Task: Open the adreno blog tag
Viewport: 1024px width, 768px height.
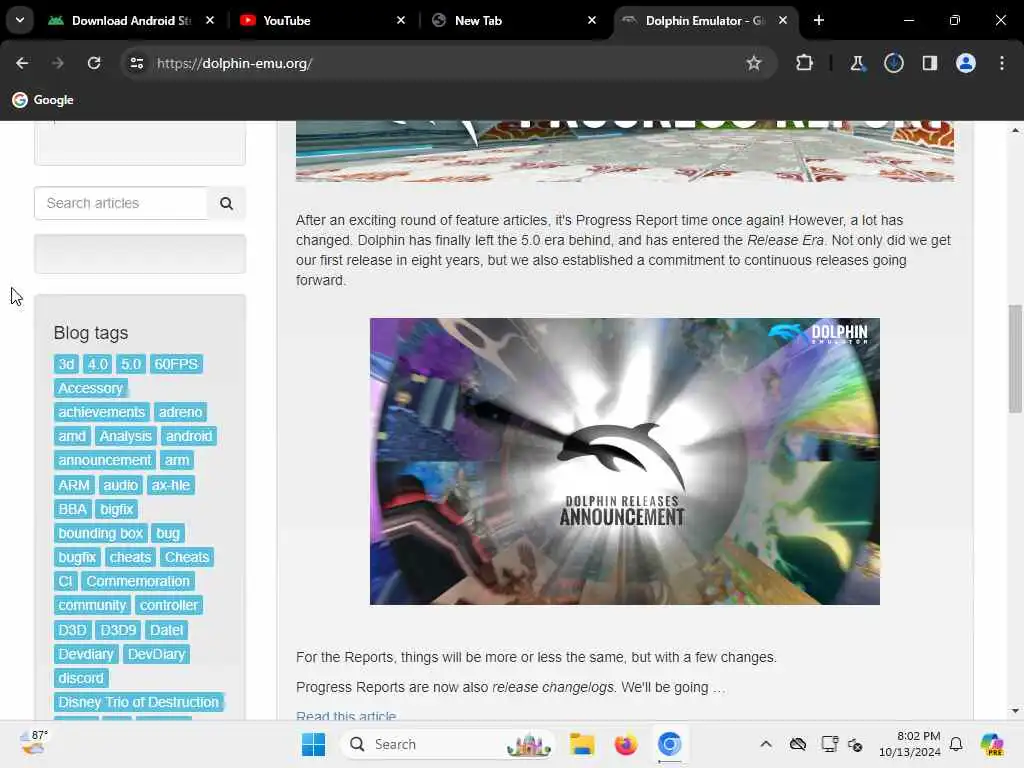Action: click(x=180, y=412)
